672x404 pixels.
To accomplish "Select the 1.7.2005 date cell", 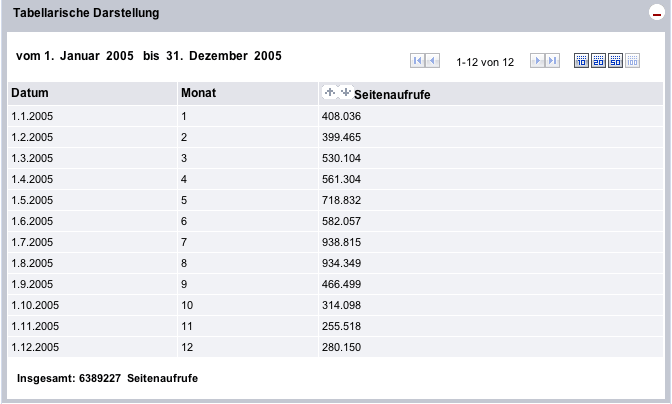I will click(32, 242).
